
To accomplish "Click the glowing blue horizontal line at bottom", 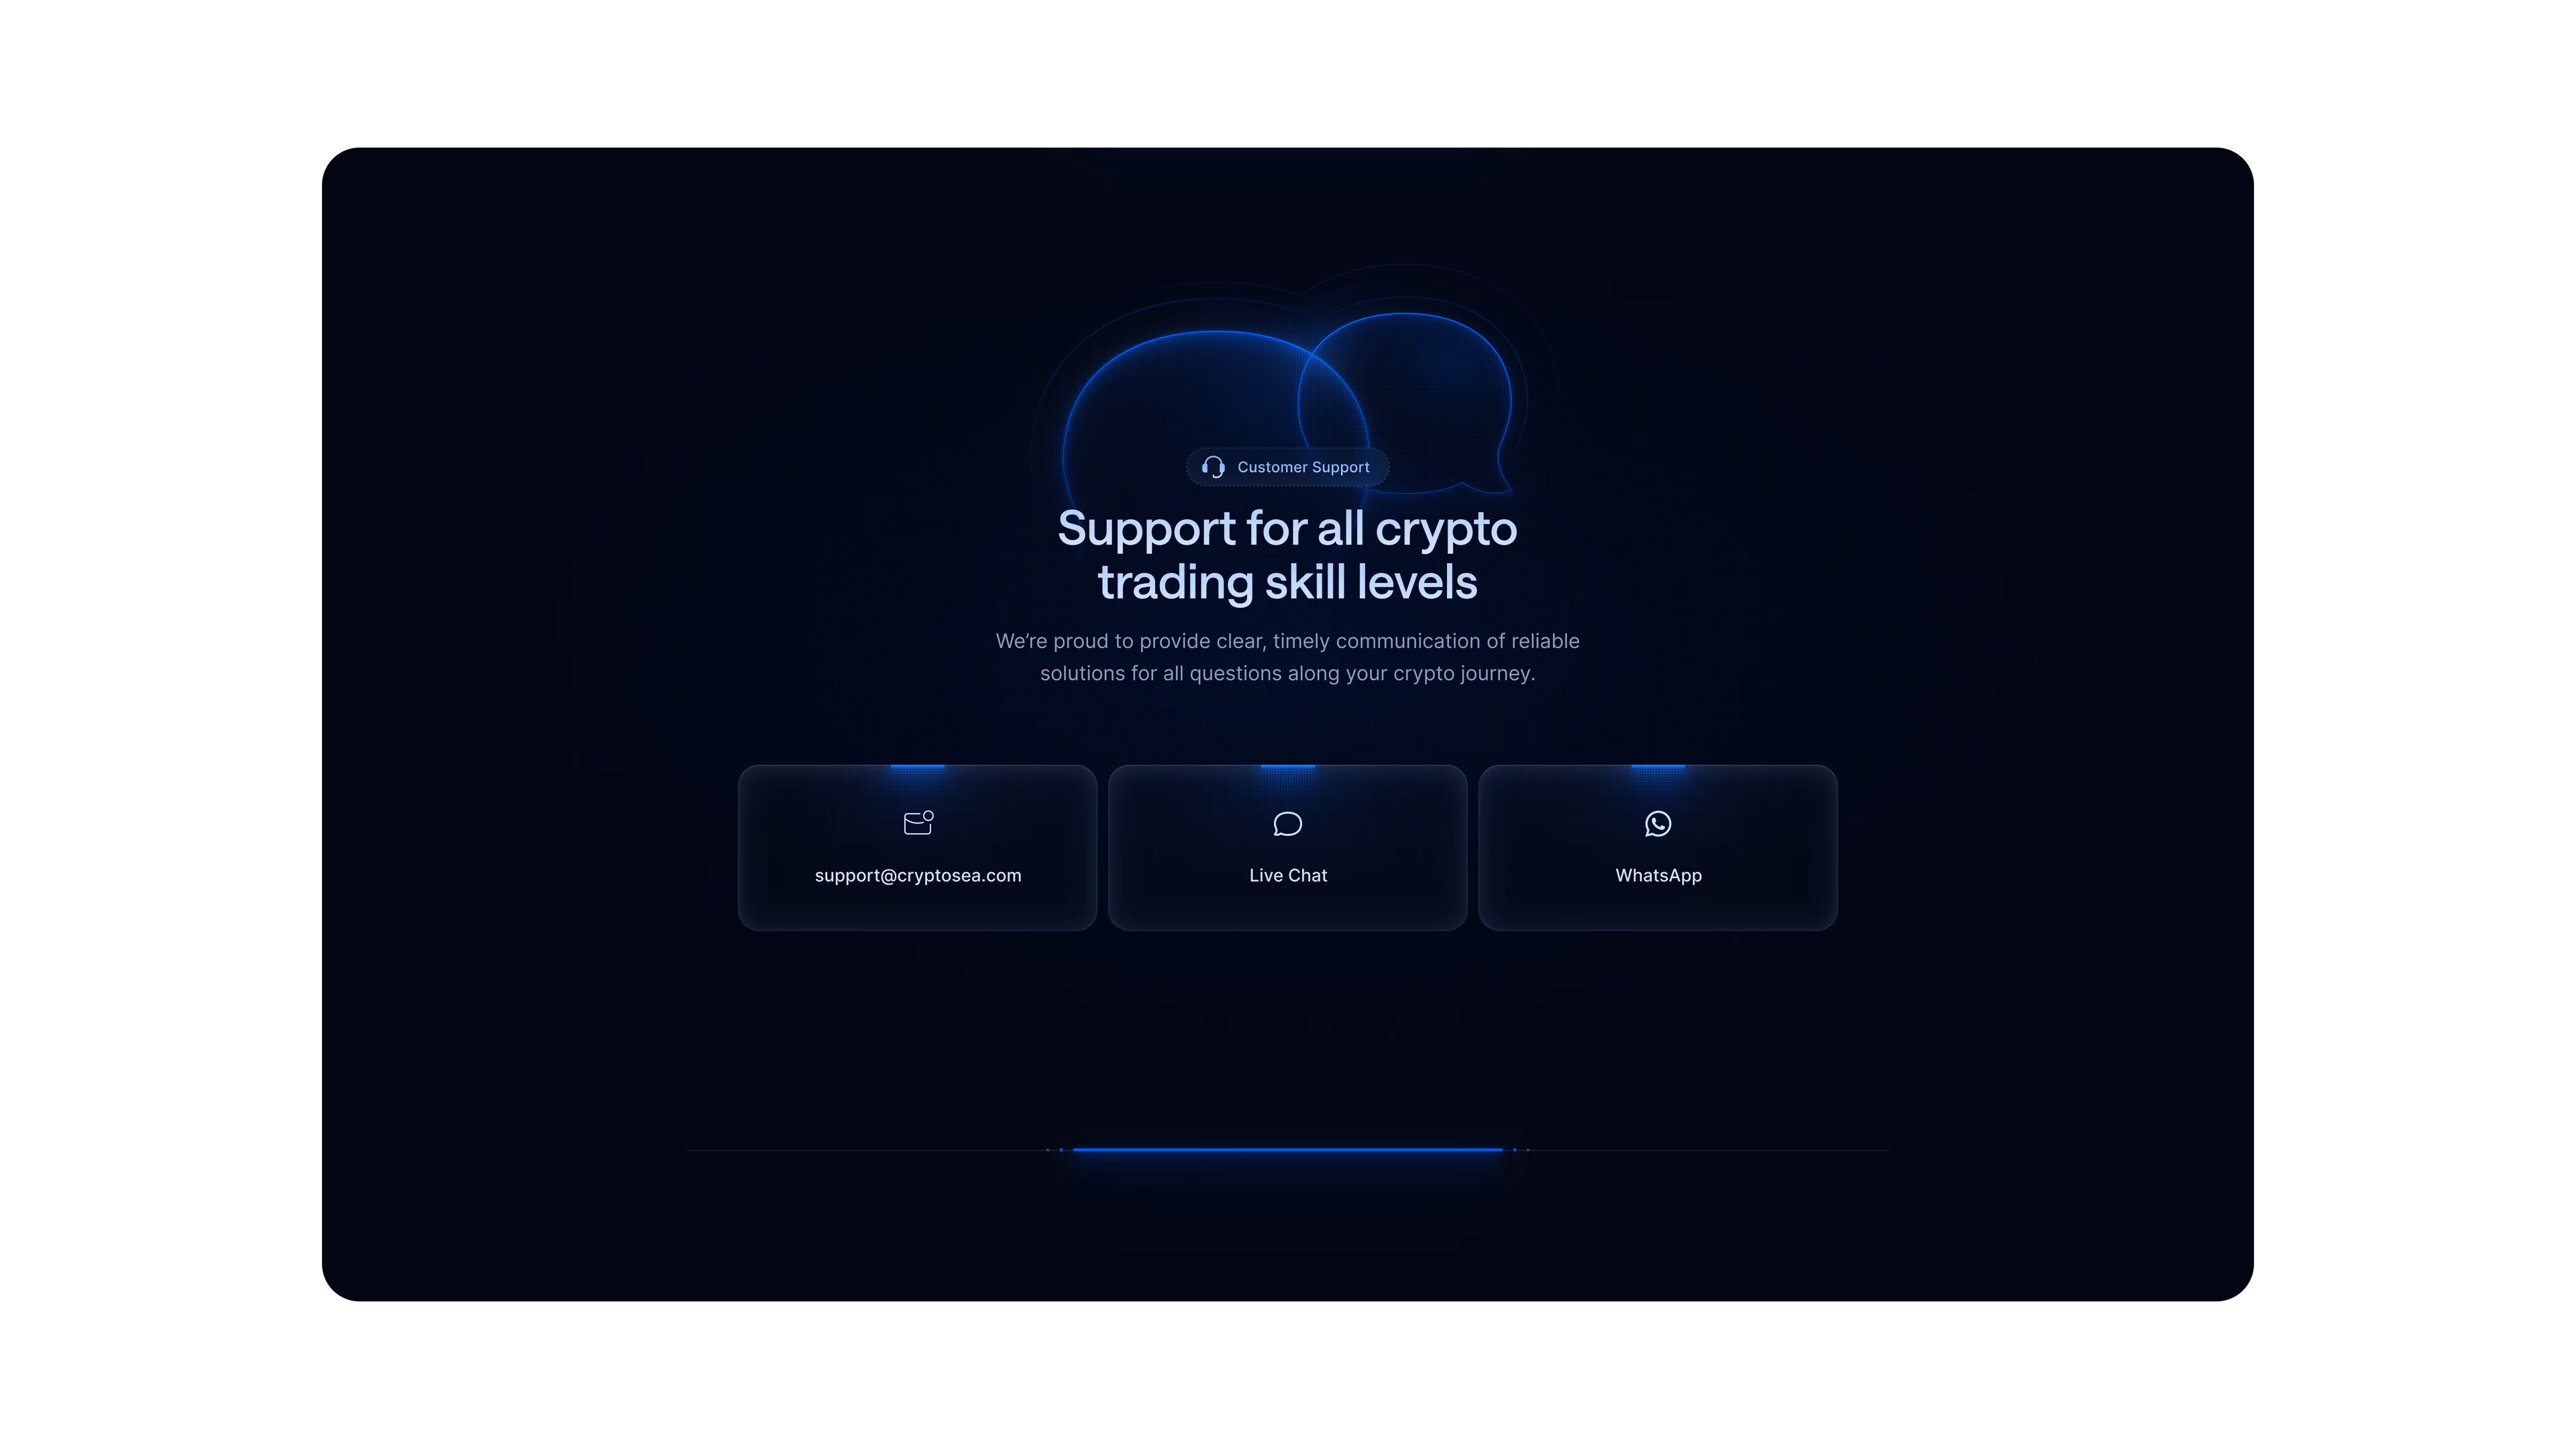I will pyautogui.click(x=1288, y=1150).
